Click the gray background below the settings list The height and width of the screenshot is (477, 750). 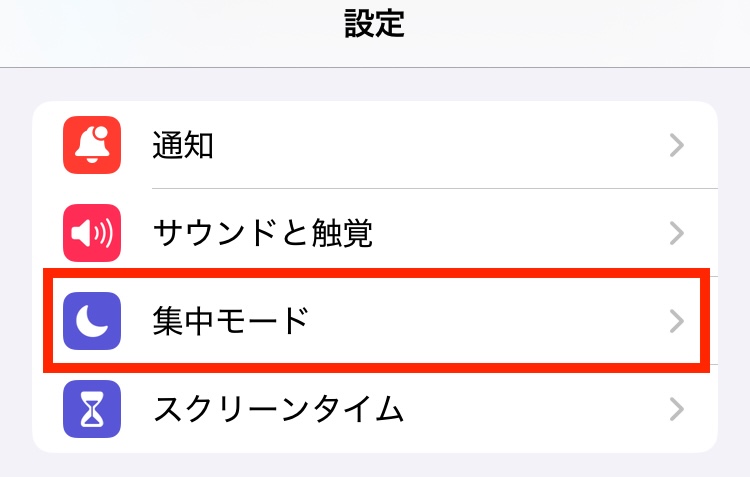coord(375,465)
